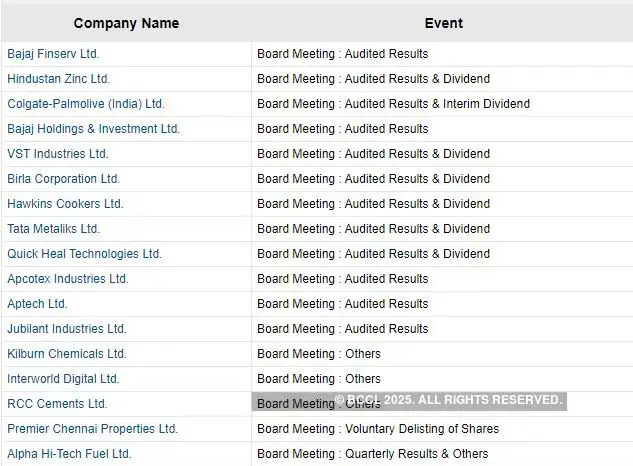Select Jubilant Industries Ltd. link
Viewport: 633px width, 466px height.
66,329
